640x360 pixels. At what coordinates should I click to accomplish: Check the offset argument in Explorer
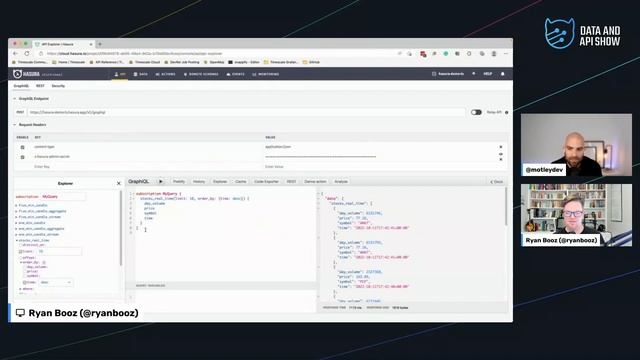click(x=20, y=258)
